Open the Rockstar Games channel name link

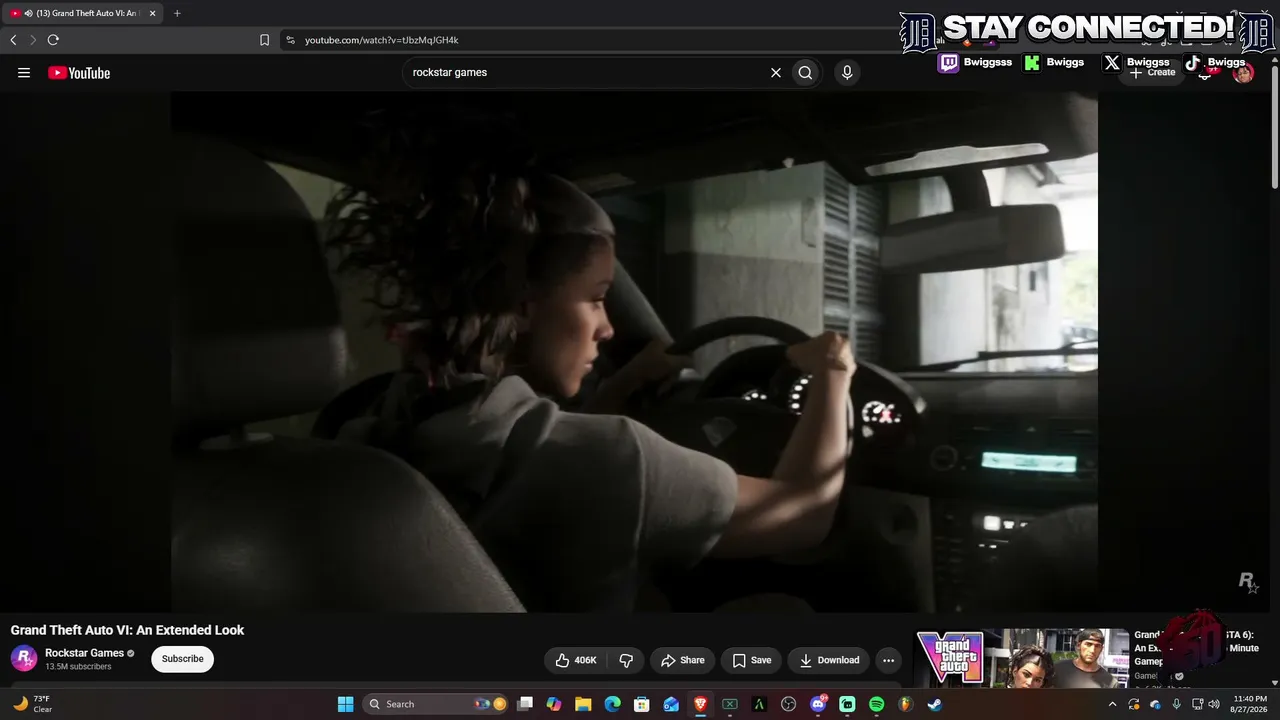tap(84, 653)
